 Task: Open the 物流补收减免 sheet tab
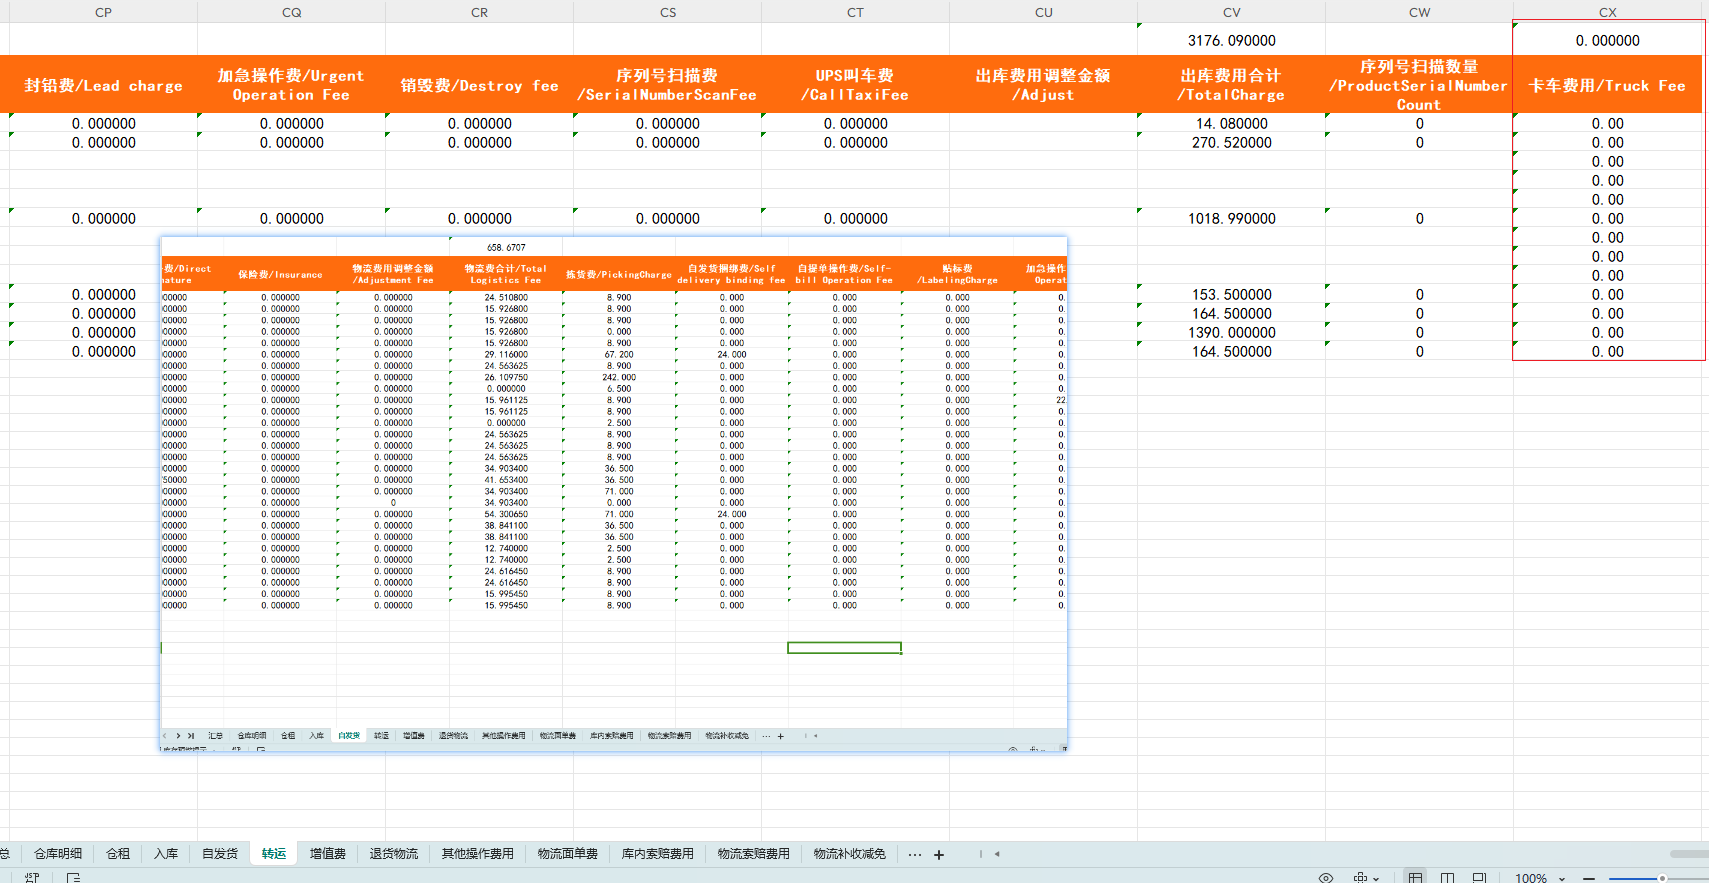tap(850, 854)
